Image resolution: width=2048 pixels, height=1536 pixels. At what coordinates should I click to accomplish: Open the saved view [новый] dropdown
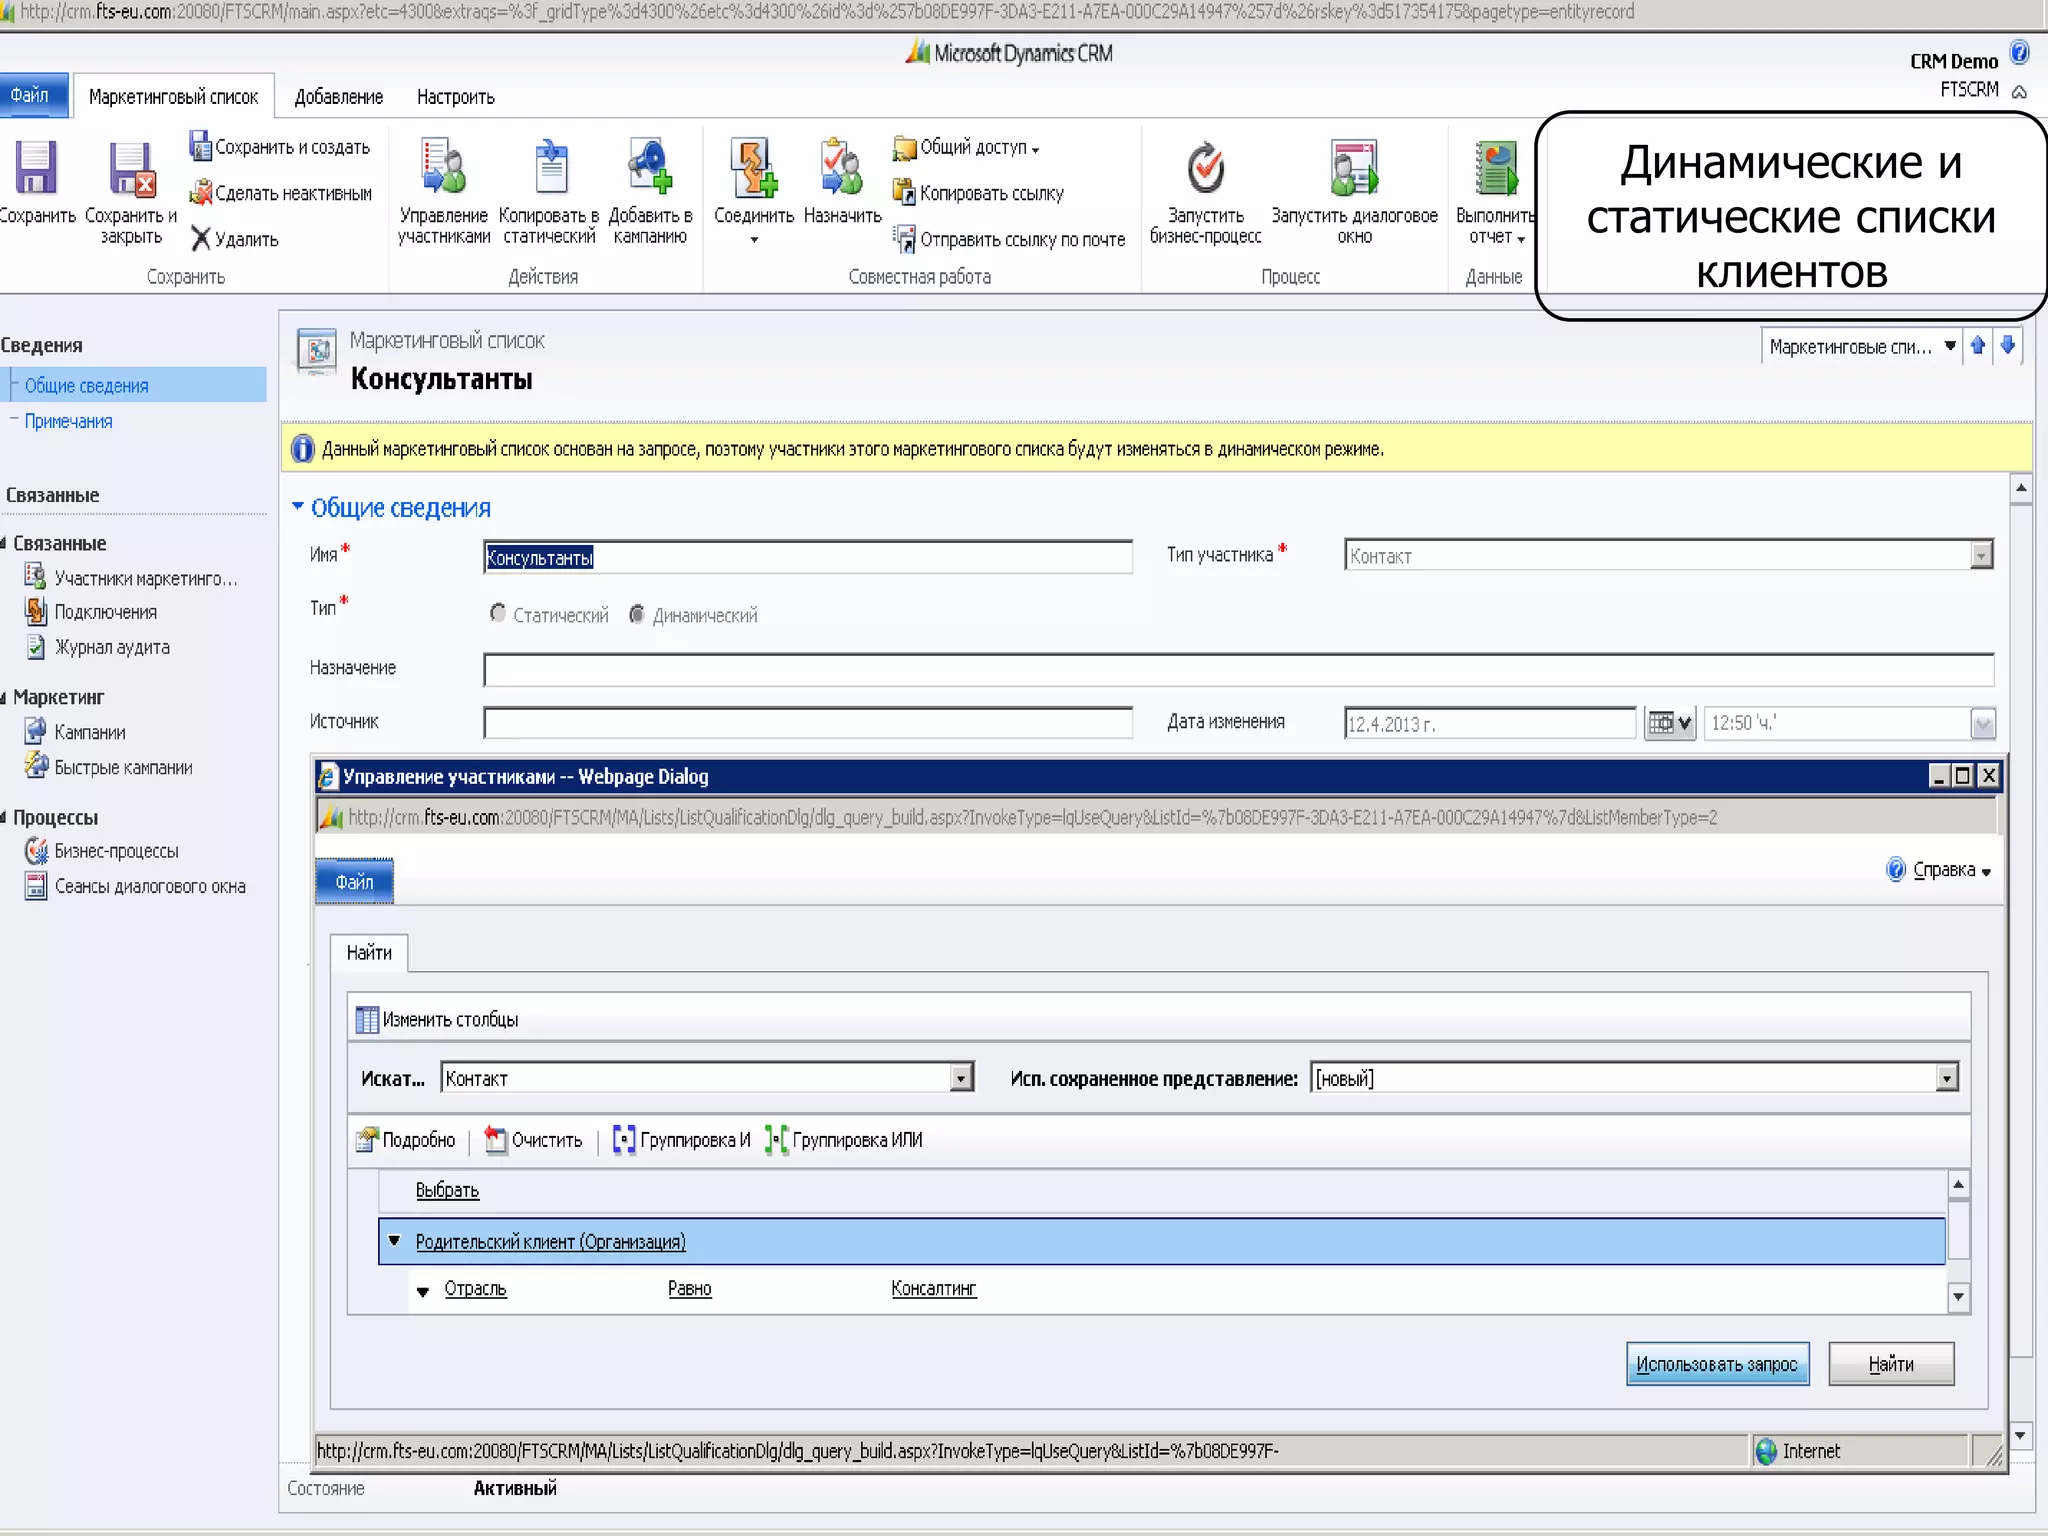tap(1945, 1078)
